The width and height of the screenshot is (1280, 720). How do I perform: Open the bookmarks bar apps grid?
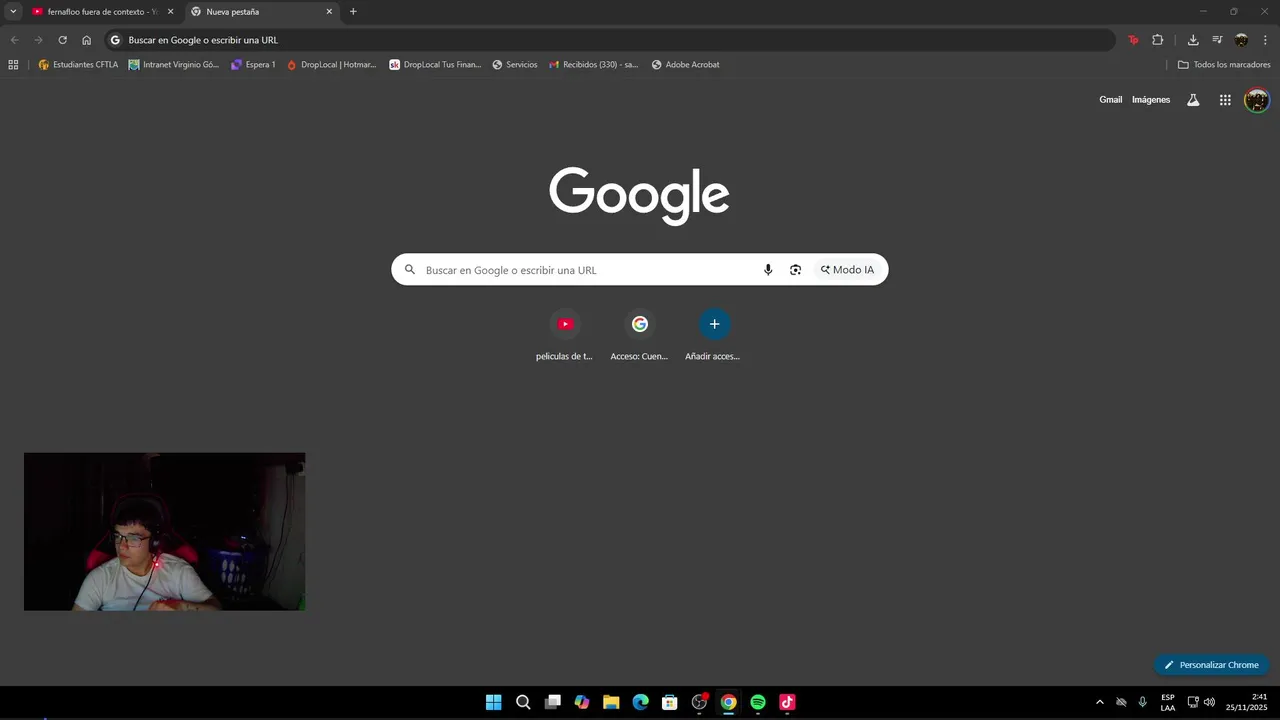pyautogui.click(x=13, y=65)
